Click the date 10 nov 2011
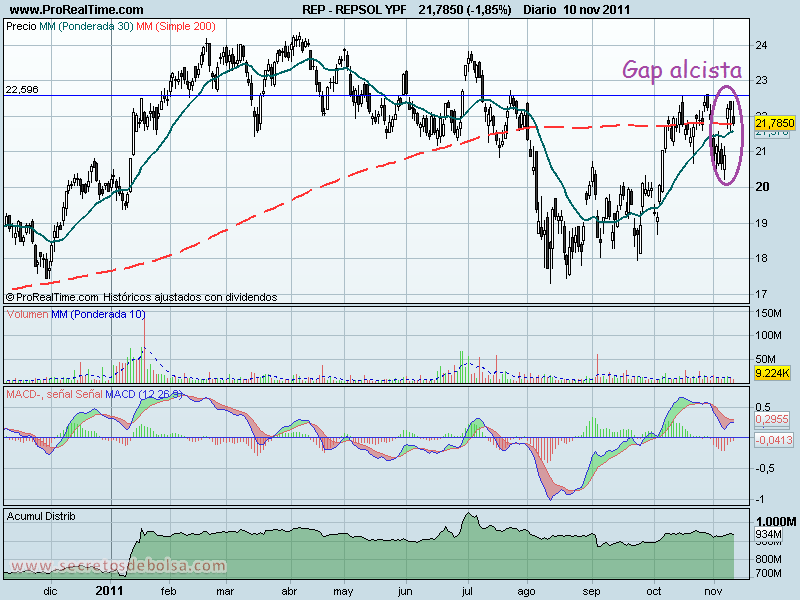 [x=597, y=9]
